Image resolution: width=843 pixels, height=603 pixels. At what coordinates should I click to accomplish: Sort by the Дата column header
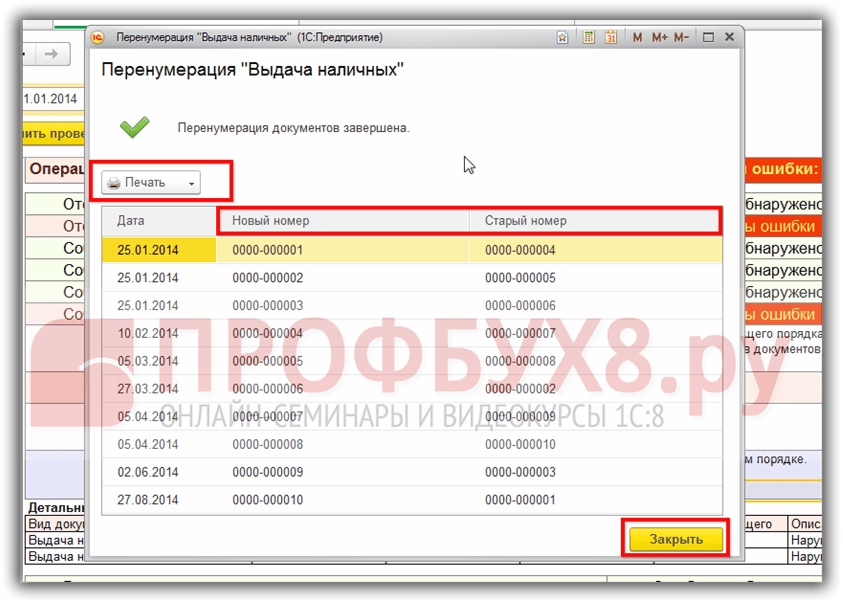coord(158,221)
